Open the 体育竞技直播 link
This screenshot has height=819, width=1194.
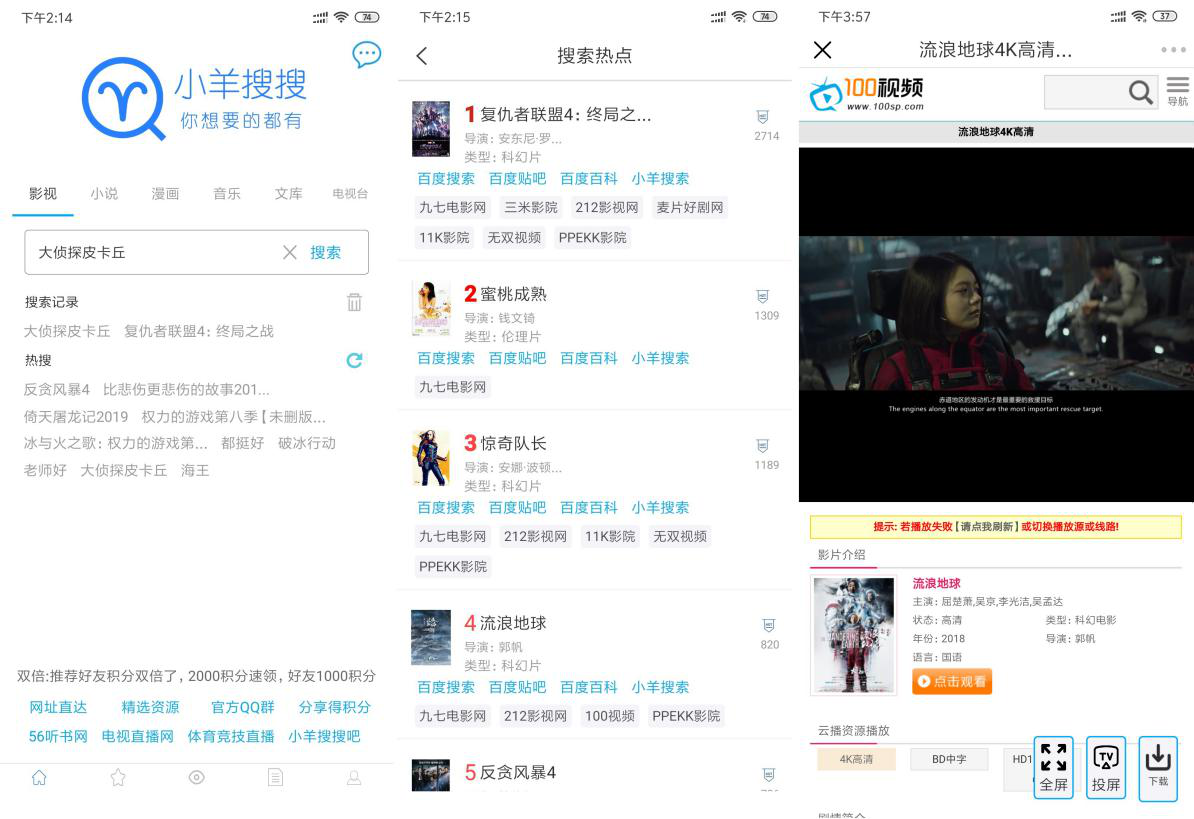click(231, 736)
